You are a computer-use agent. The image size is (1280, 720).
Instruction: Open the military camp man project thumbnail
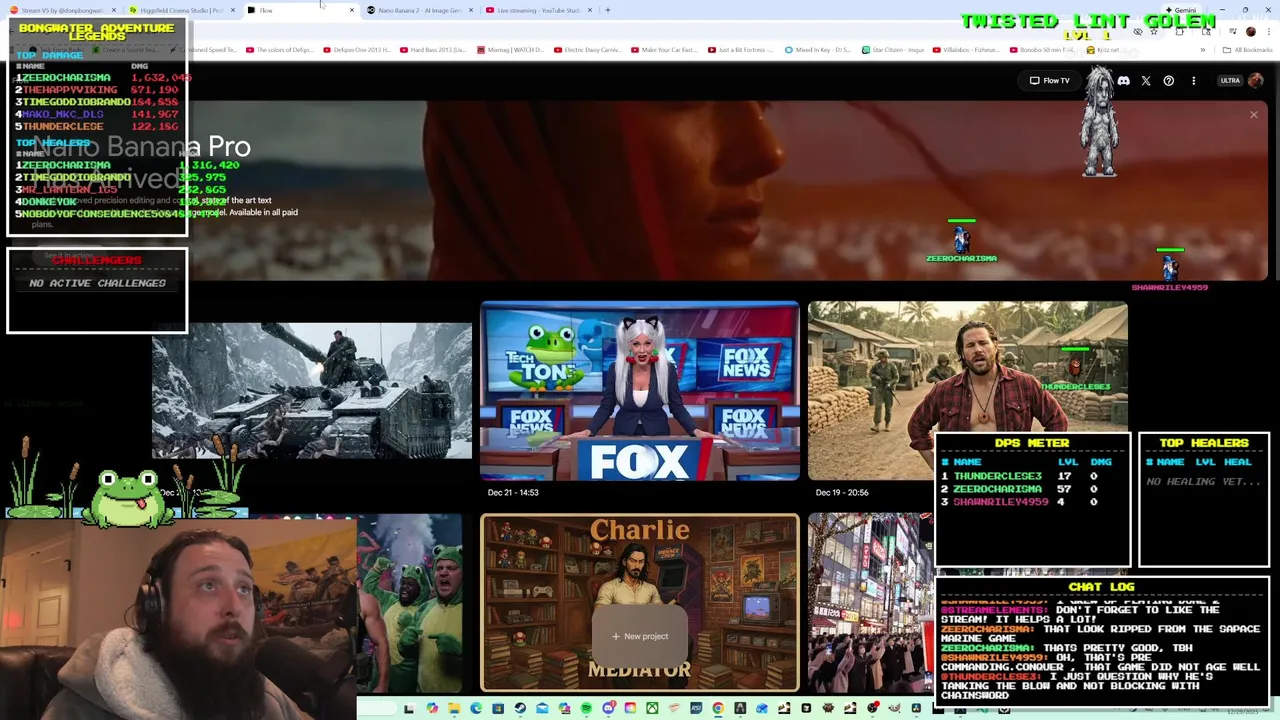(968, 390)
